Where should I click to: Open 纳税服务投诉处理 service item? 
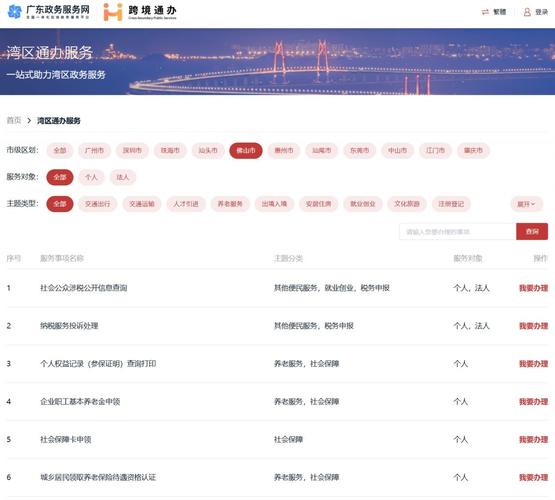click(69, 326)
